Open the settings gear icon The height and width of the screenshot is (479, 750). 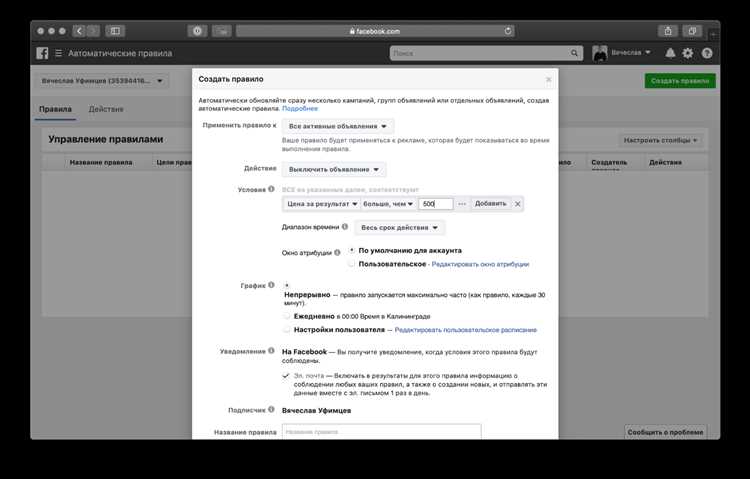(x=688, y=53)
